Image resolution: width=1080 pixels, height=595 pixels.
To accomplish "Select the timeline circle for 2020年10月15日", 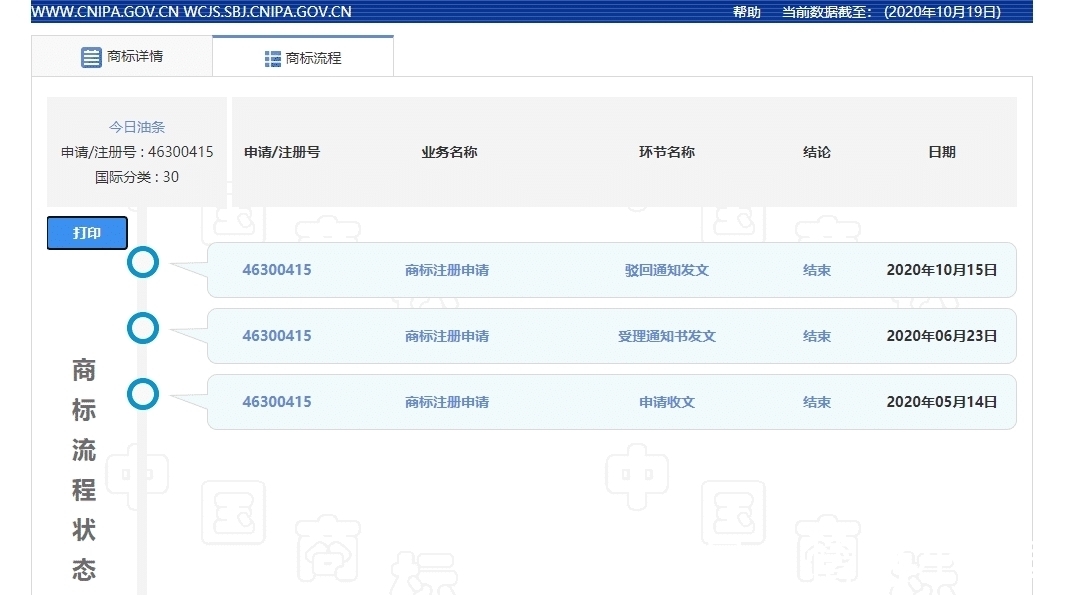I will 143,262.
